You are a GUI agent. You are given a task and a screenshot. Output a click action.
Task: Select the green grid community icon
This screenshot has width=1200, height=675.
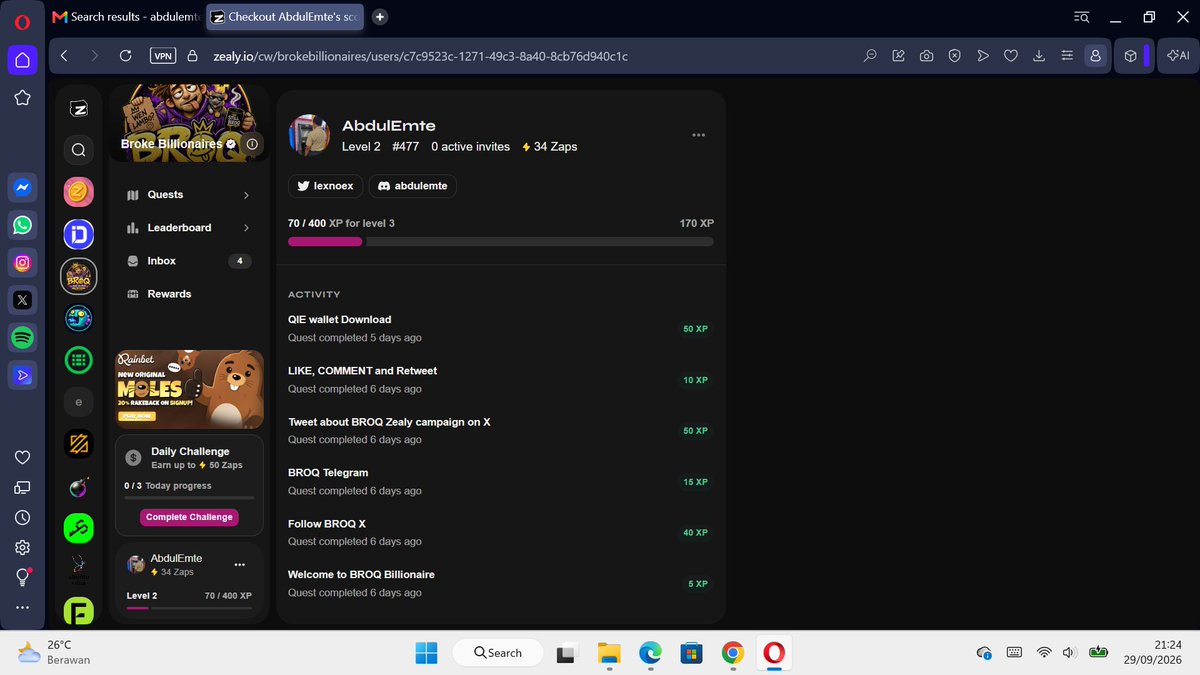point(79,360)
